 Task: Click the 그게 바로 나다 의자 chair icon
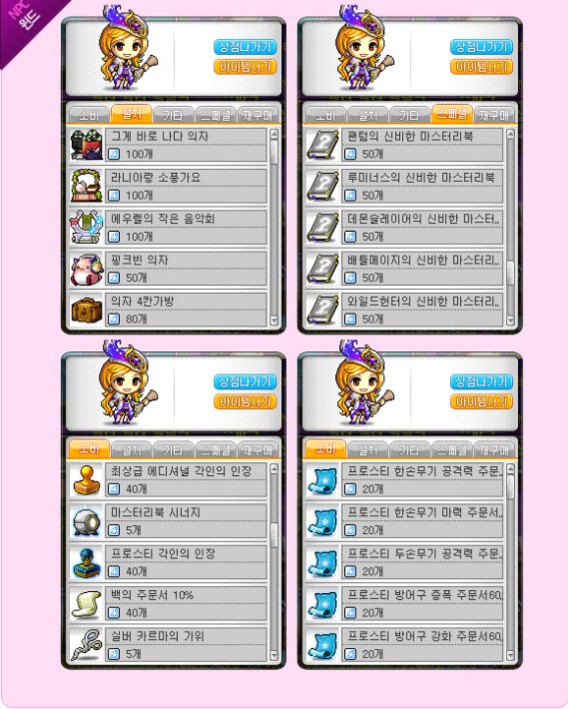coord(86,146)
